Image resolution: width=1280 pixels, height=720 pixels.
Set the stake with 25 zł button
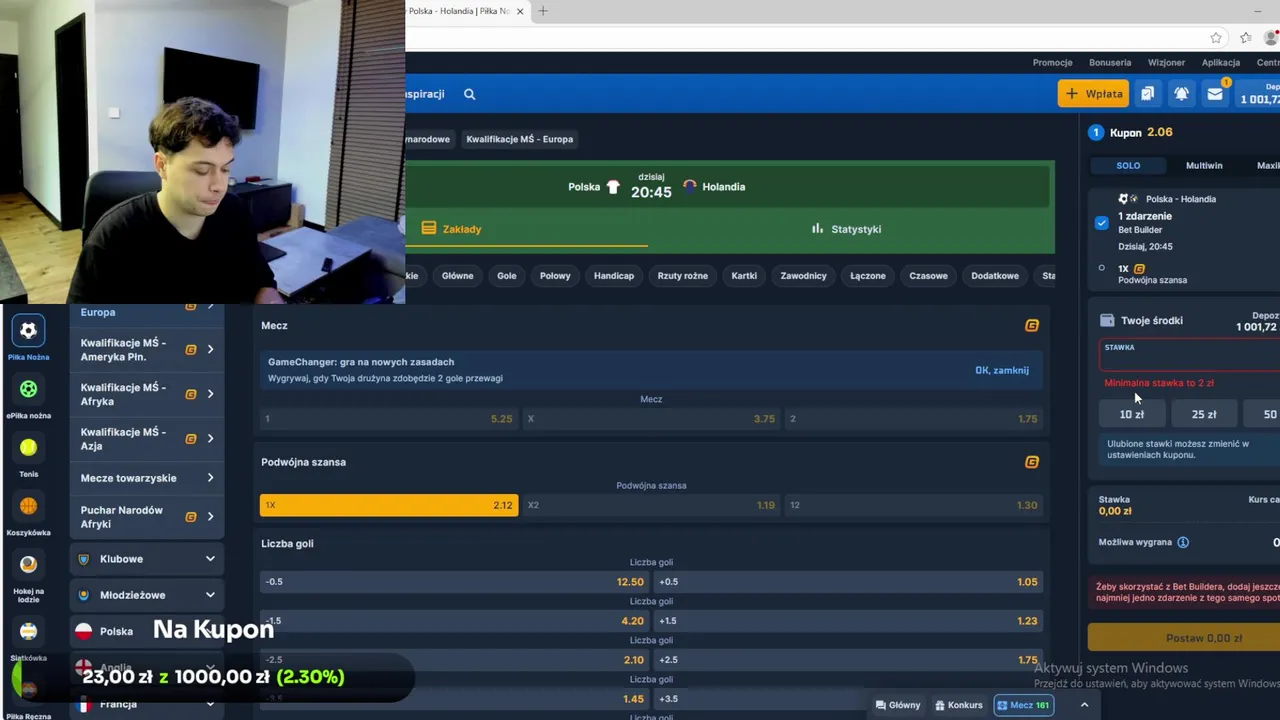coord(1204,414)
